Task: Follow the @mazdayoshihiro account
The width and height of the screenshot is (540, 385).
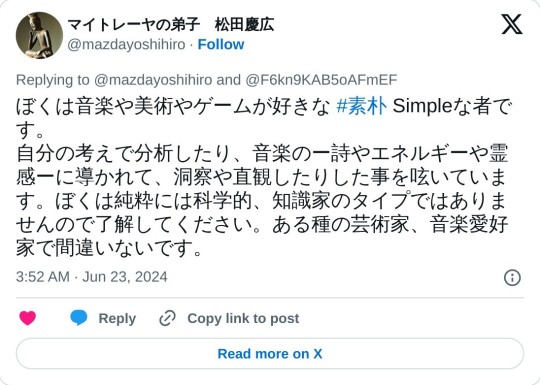Action: point(221,44)
